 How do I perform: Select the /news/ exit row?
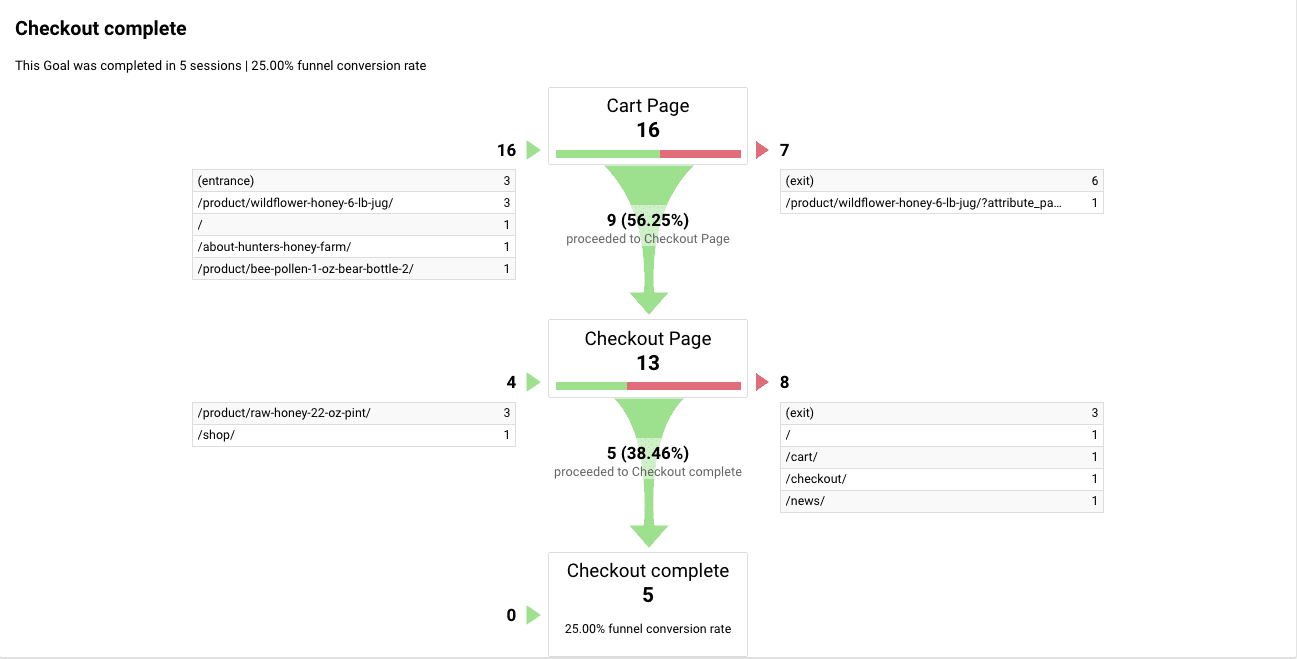click(942, 501)
